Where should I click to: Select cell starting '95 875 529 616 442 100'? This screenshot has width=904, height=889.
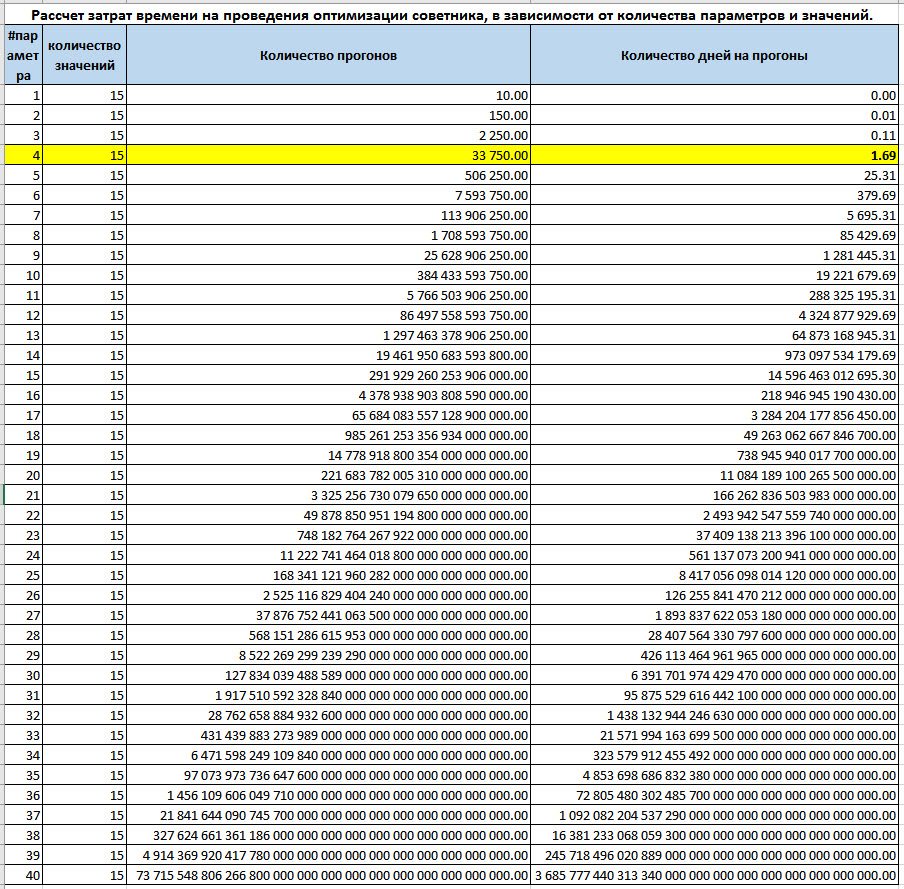[x=714, y=695]
